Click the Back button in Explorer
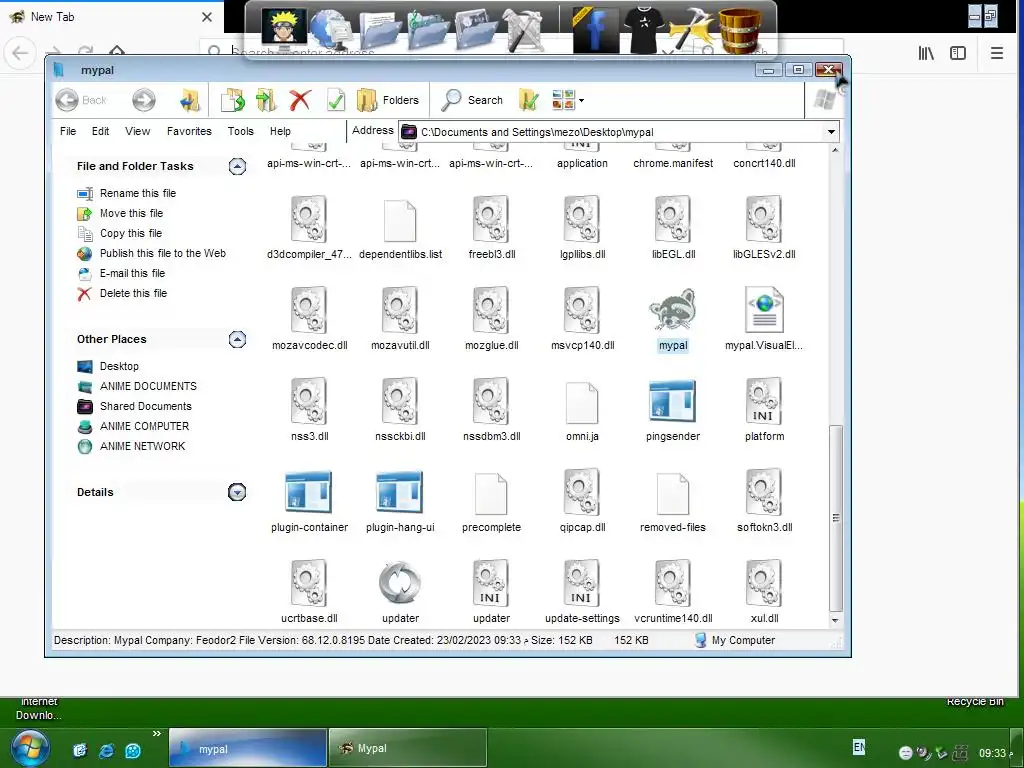The height and width of the screenshot is (768, 1024). coord(81,100)
